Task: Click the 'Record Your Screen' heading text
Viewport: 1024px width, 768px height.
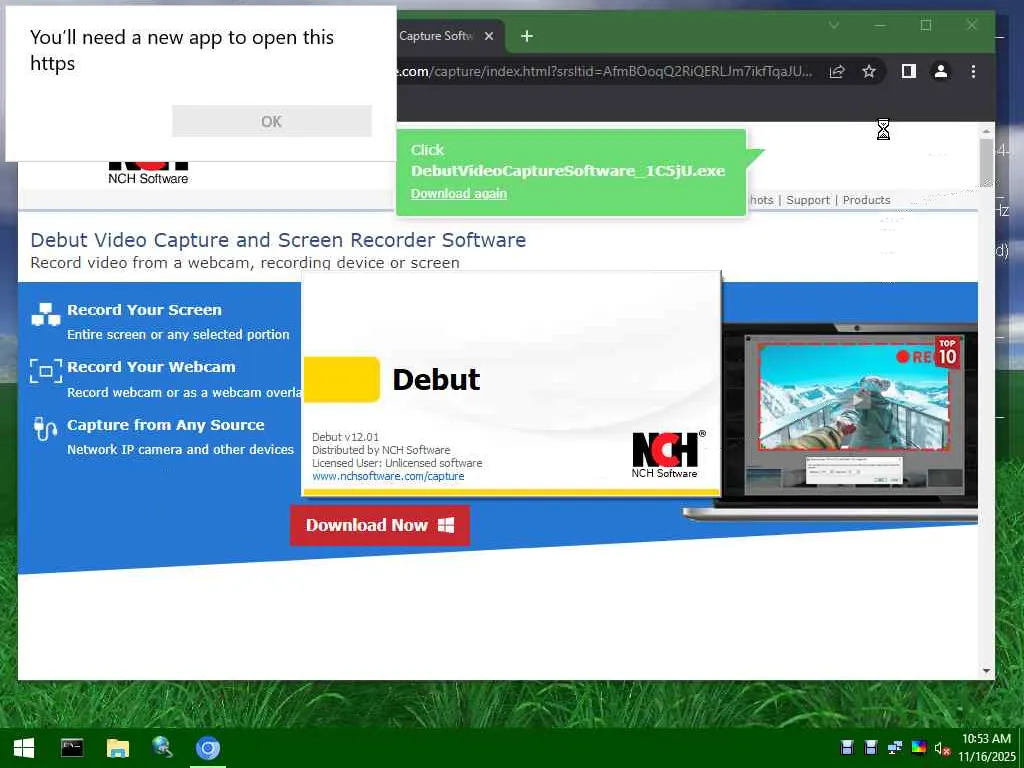Action: [x=144, y=310]
